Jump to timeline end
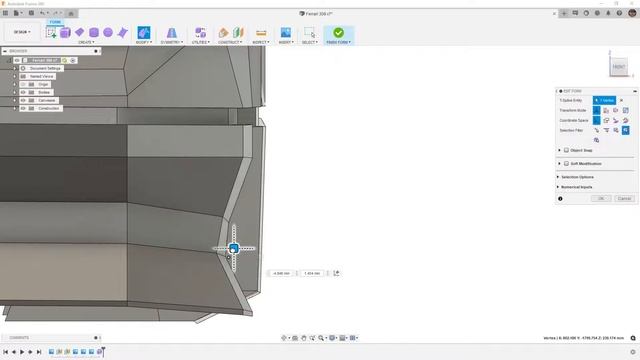 [x=39, y=352]
